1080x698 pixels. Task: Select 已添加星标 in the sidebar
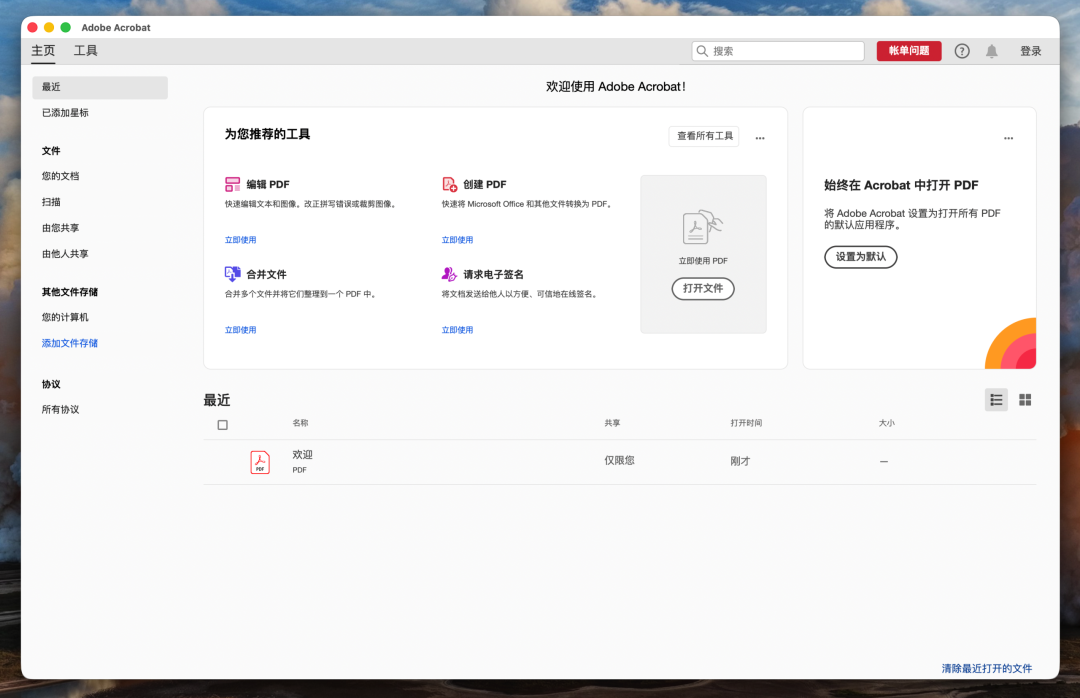click(x=65, y=112)
